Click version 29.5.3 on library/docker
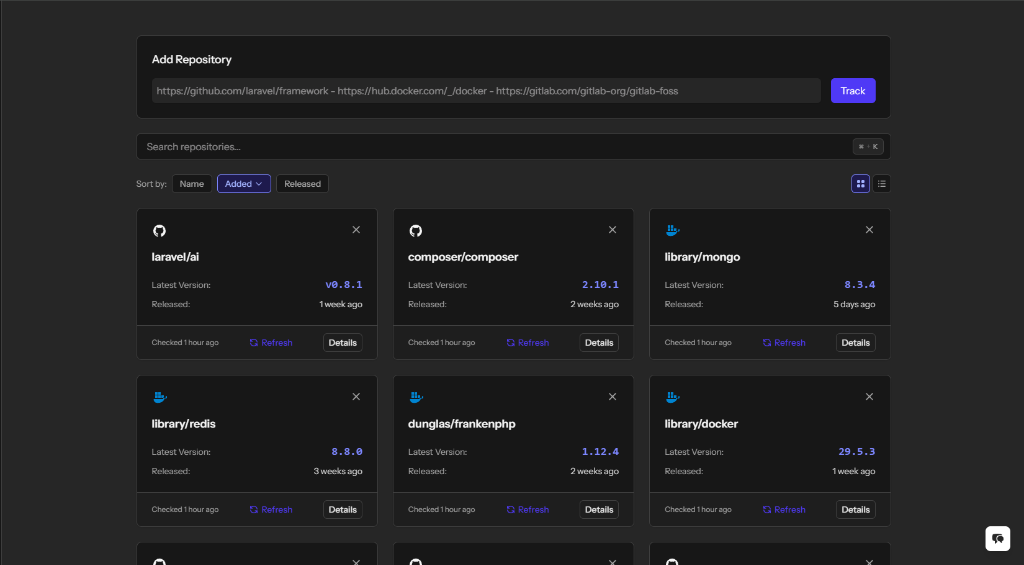This screenshot has height=565, width=1024. tap(857, 451)
